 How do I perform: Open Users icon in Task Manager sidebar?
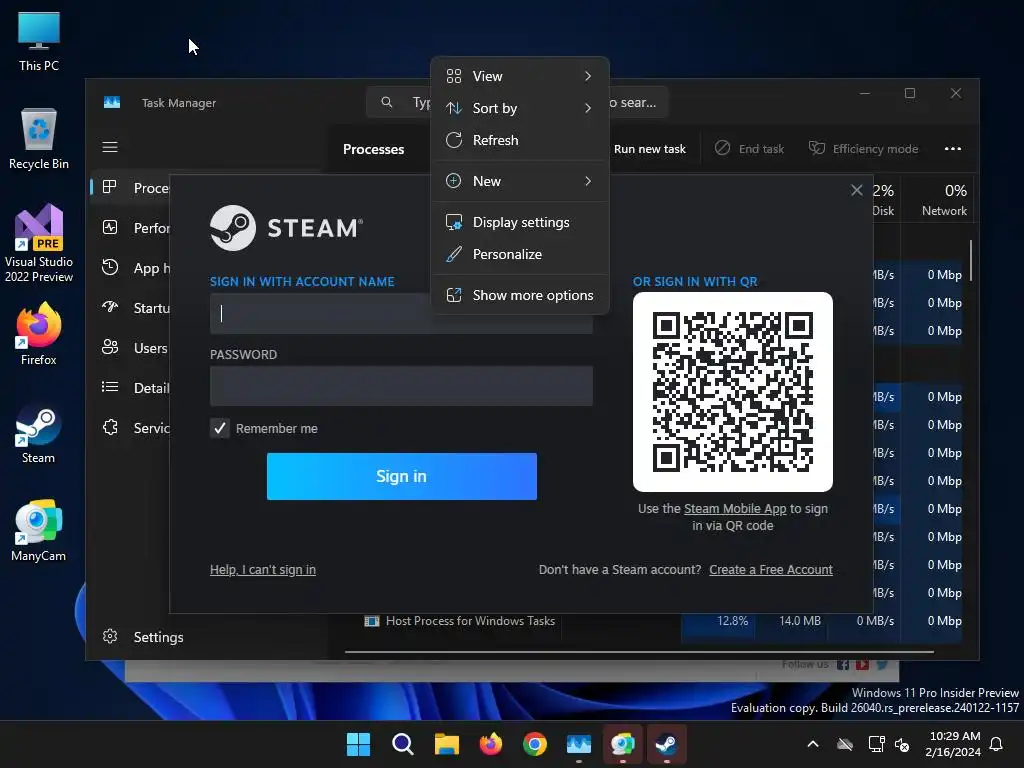(110, 347)
